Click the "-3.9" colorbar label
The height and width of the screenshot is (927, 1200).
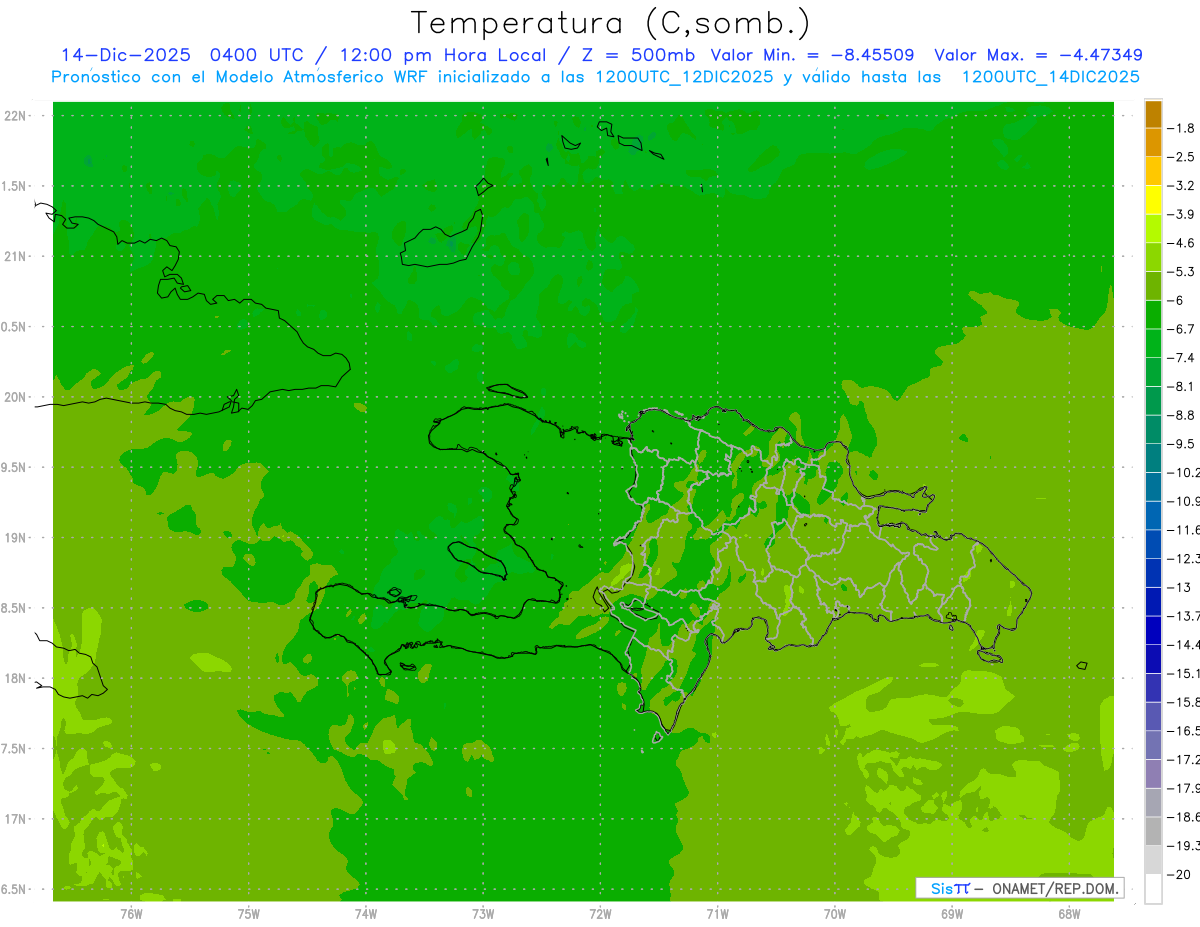(x=1181, y=214)
